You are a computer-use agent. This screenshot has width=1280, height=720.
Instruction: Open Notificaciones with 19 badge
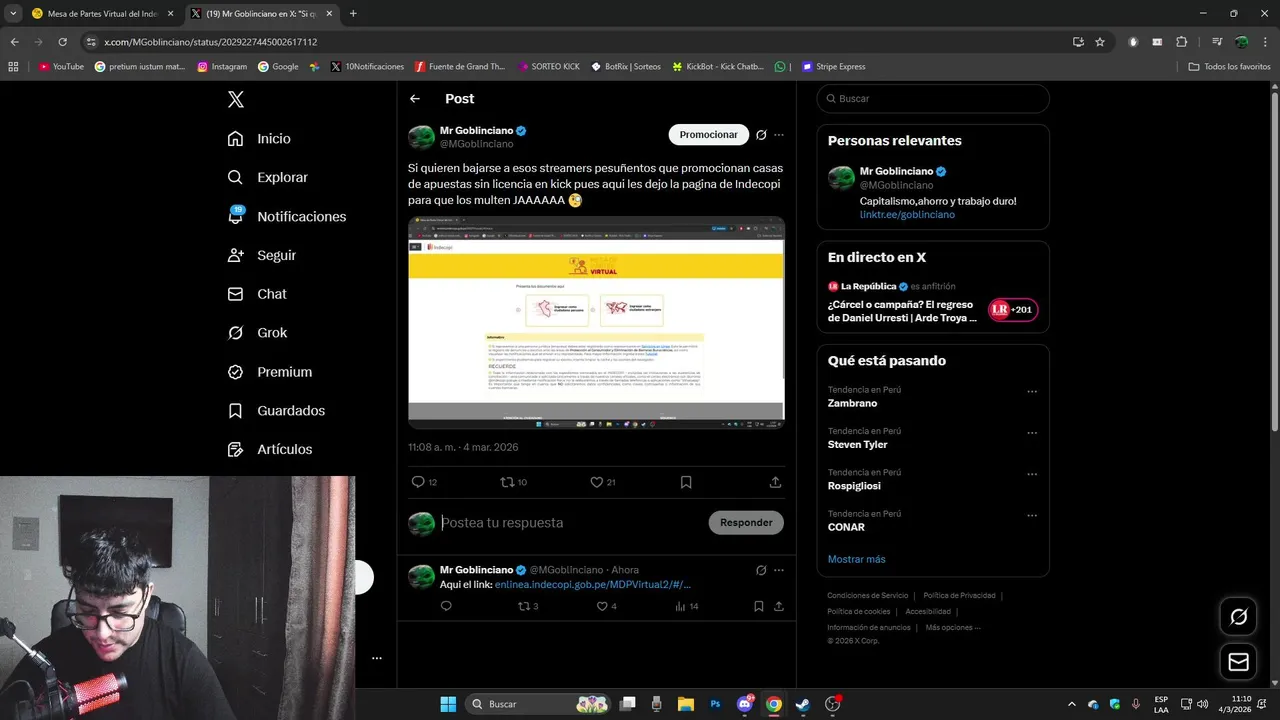(x=286, y=216)
